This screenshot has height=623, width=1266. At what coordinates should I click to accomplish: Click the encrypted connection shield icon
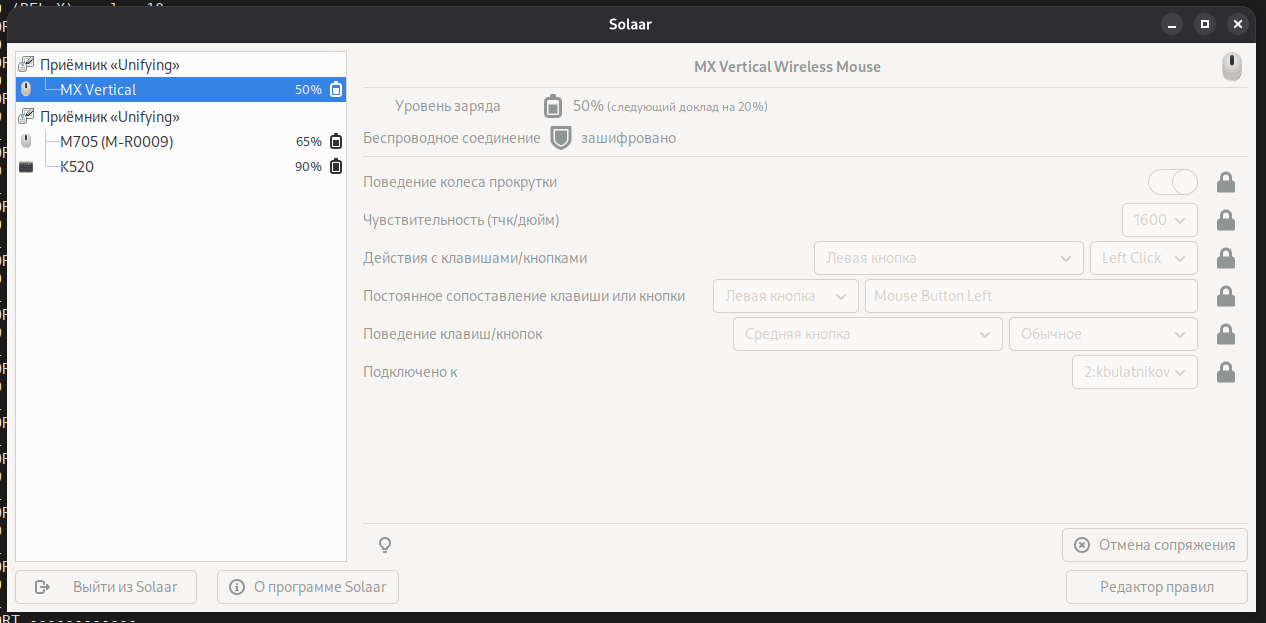click(x=561, y=138)
